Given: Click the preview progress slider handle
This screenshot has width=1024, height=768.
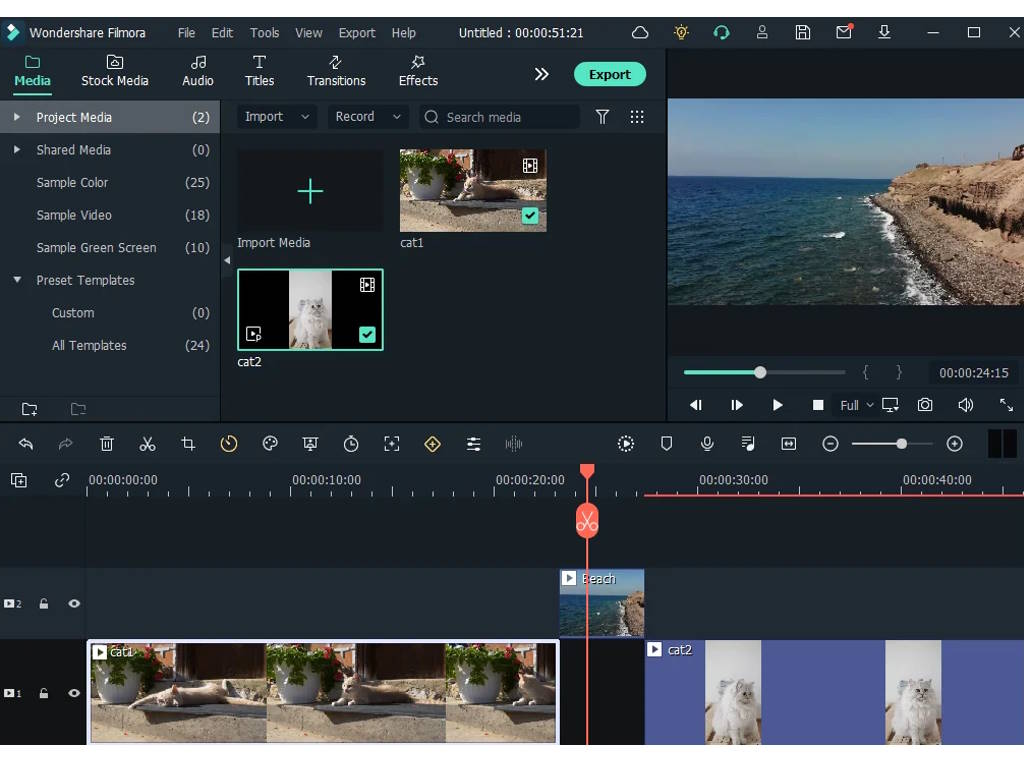Looking at the screenshot, I should pyautogui.click(x=760, y=373).
